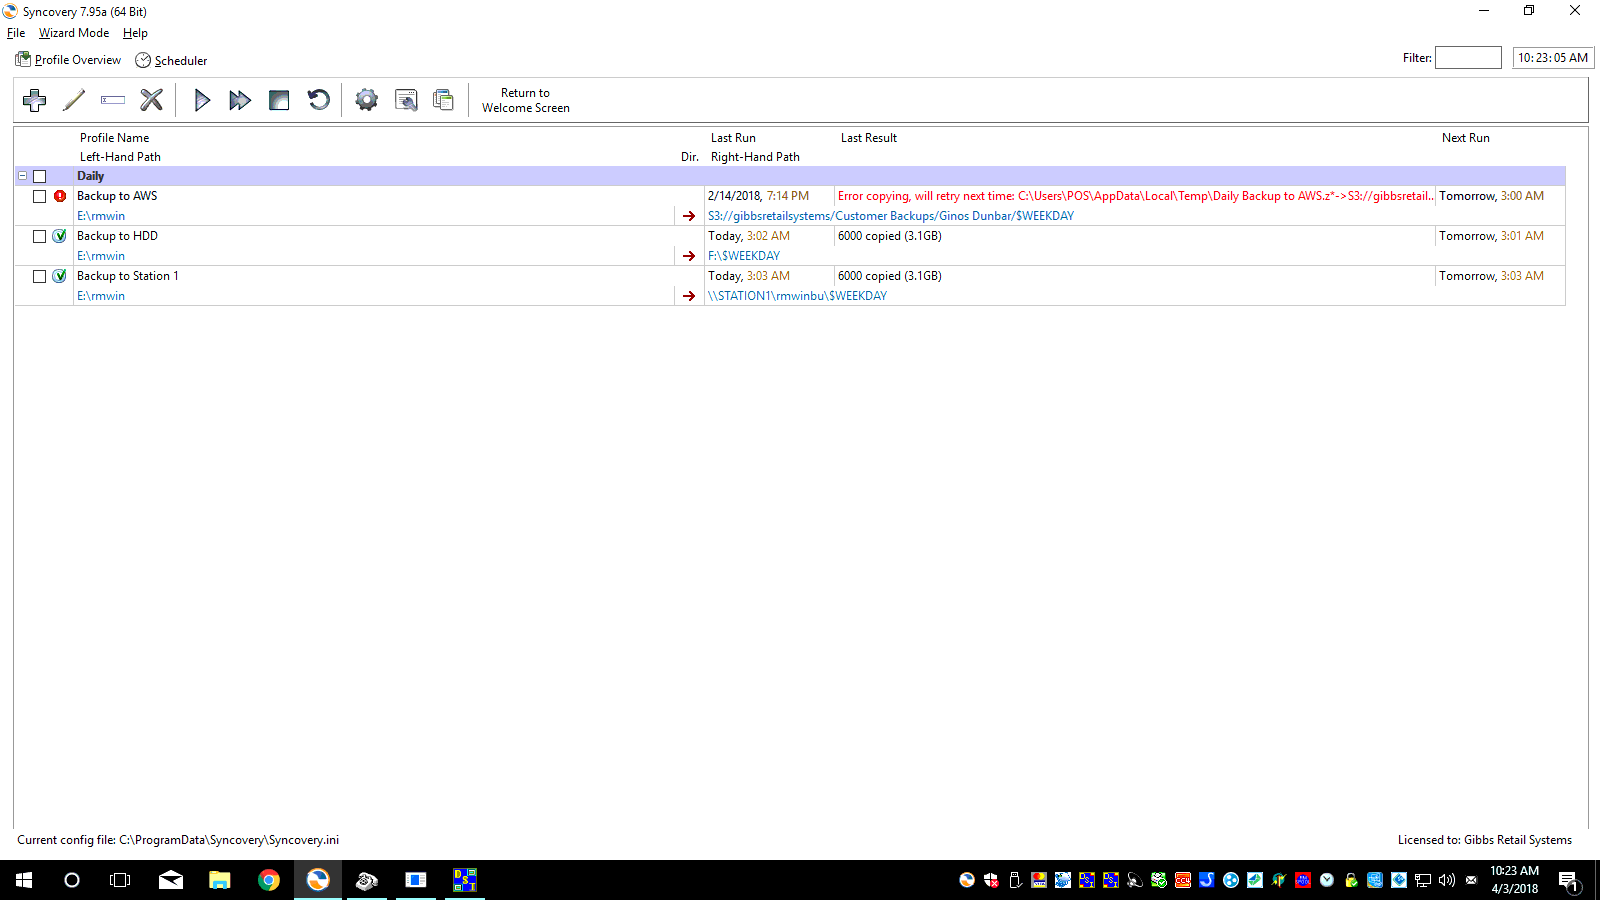This screenshot has width=1600, height=900.
Task: Click E:\rmwin path under Backup to AWS
Action: coord(101,216)
